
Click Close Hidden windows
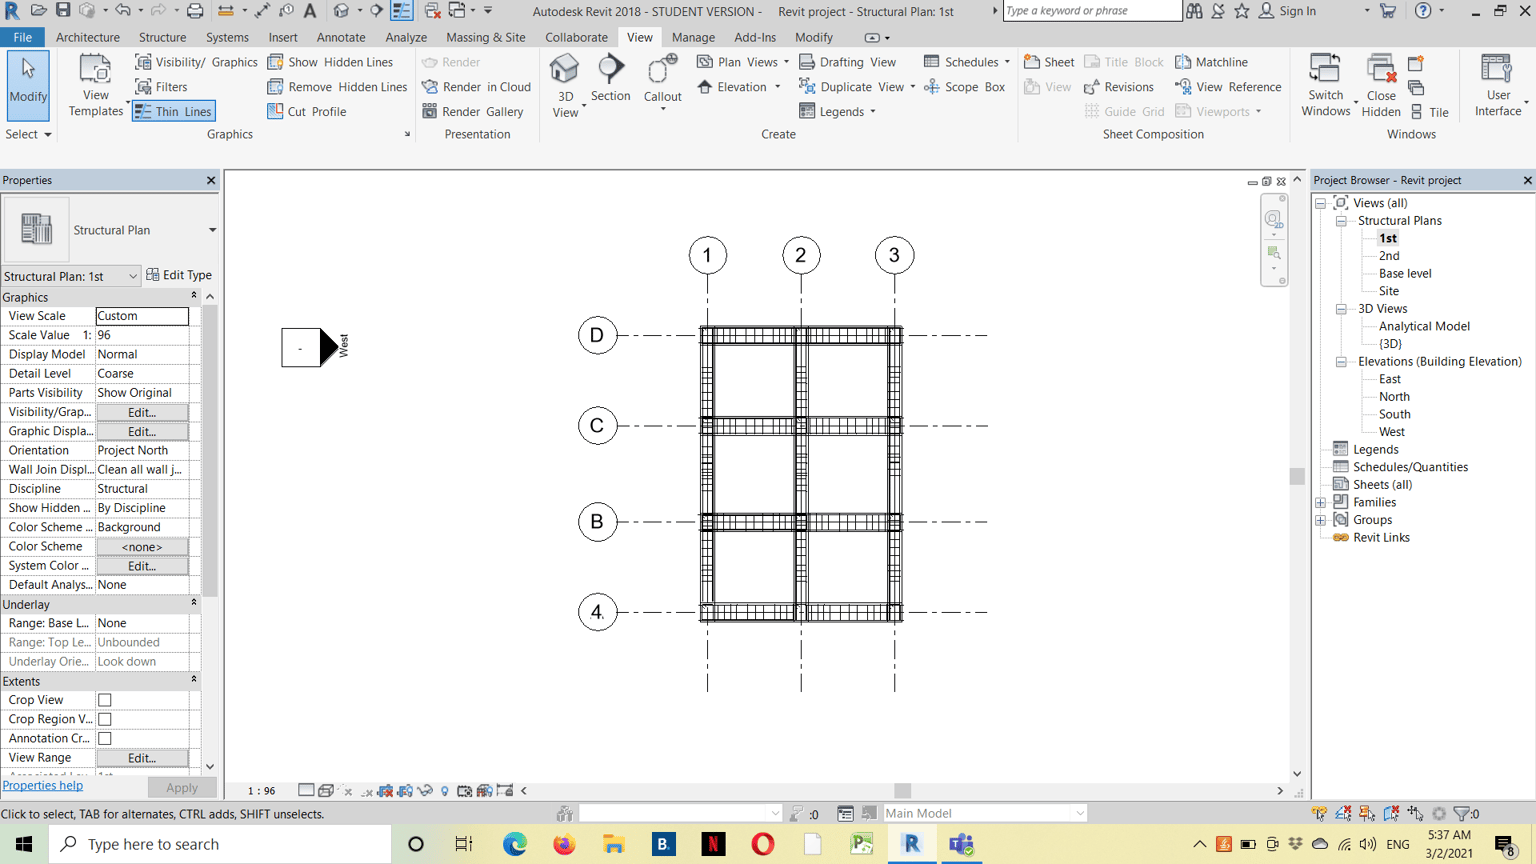click(1381, 86)
